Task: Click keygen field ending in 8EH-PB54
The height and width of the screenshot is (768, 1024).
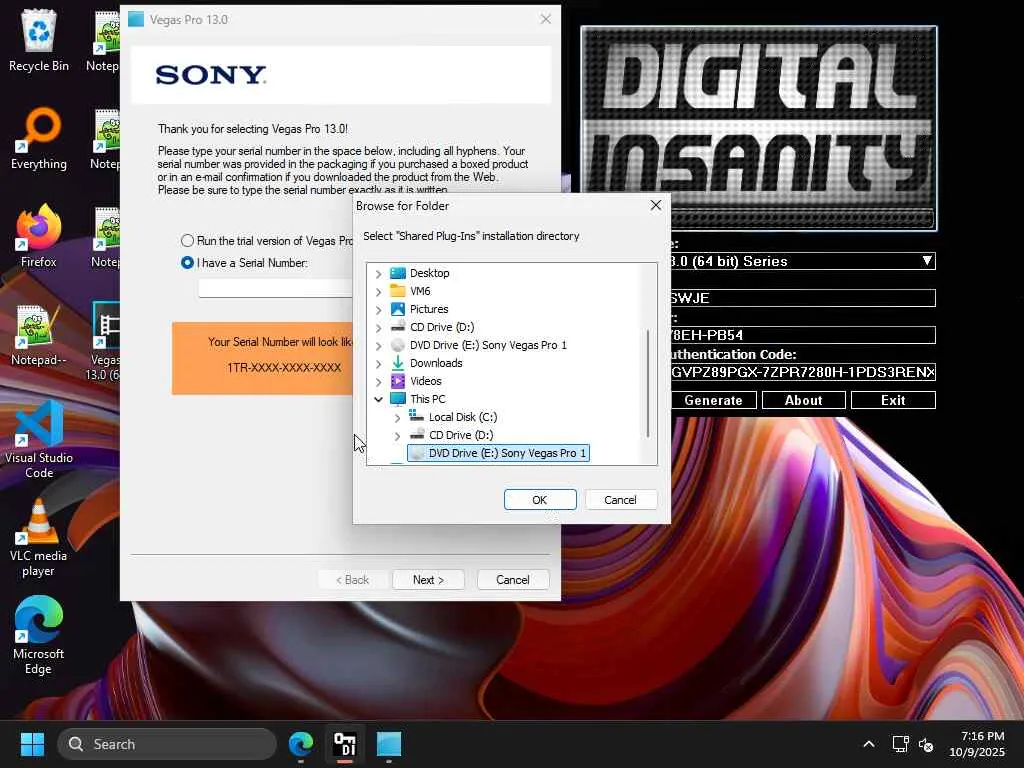Action: point(803,335)
